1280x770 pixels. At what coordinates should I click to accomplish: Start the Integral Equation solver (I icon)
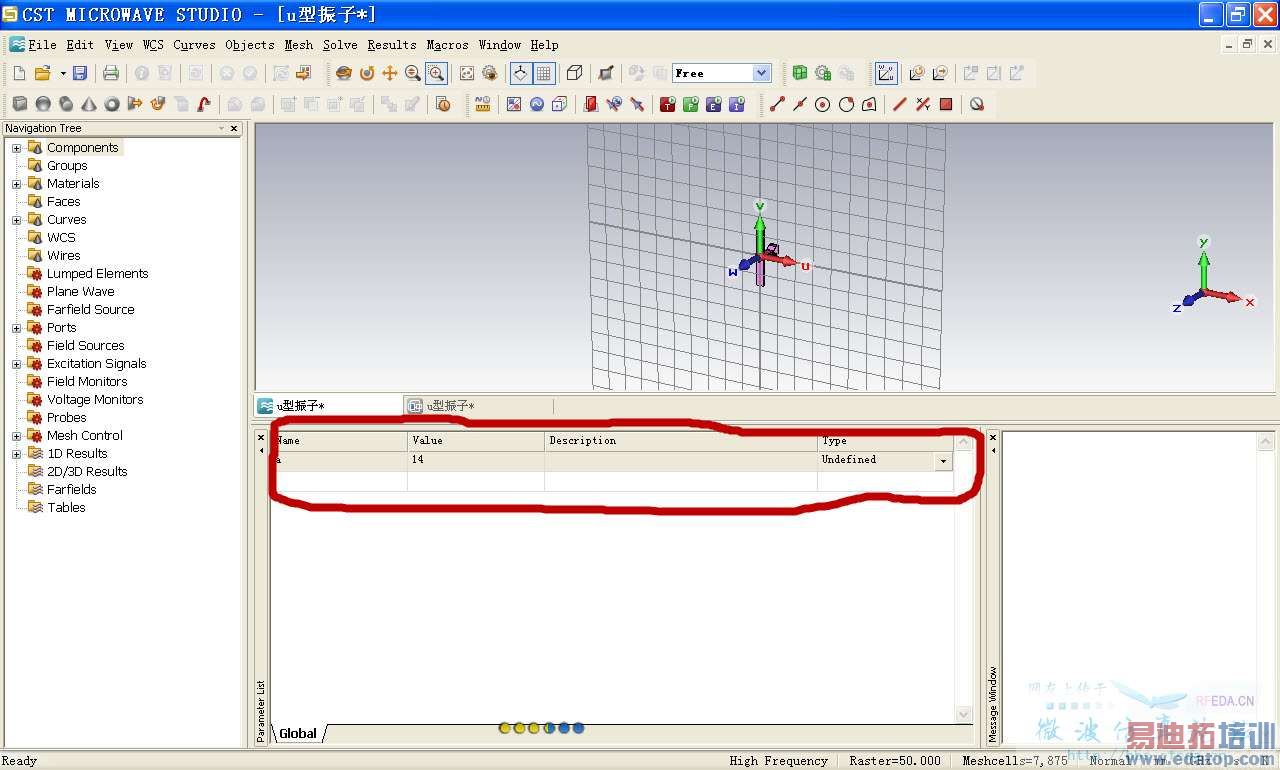pos(737,104)
